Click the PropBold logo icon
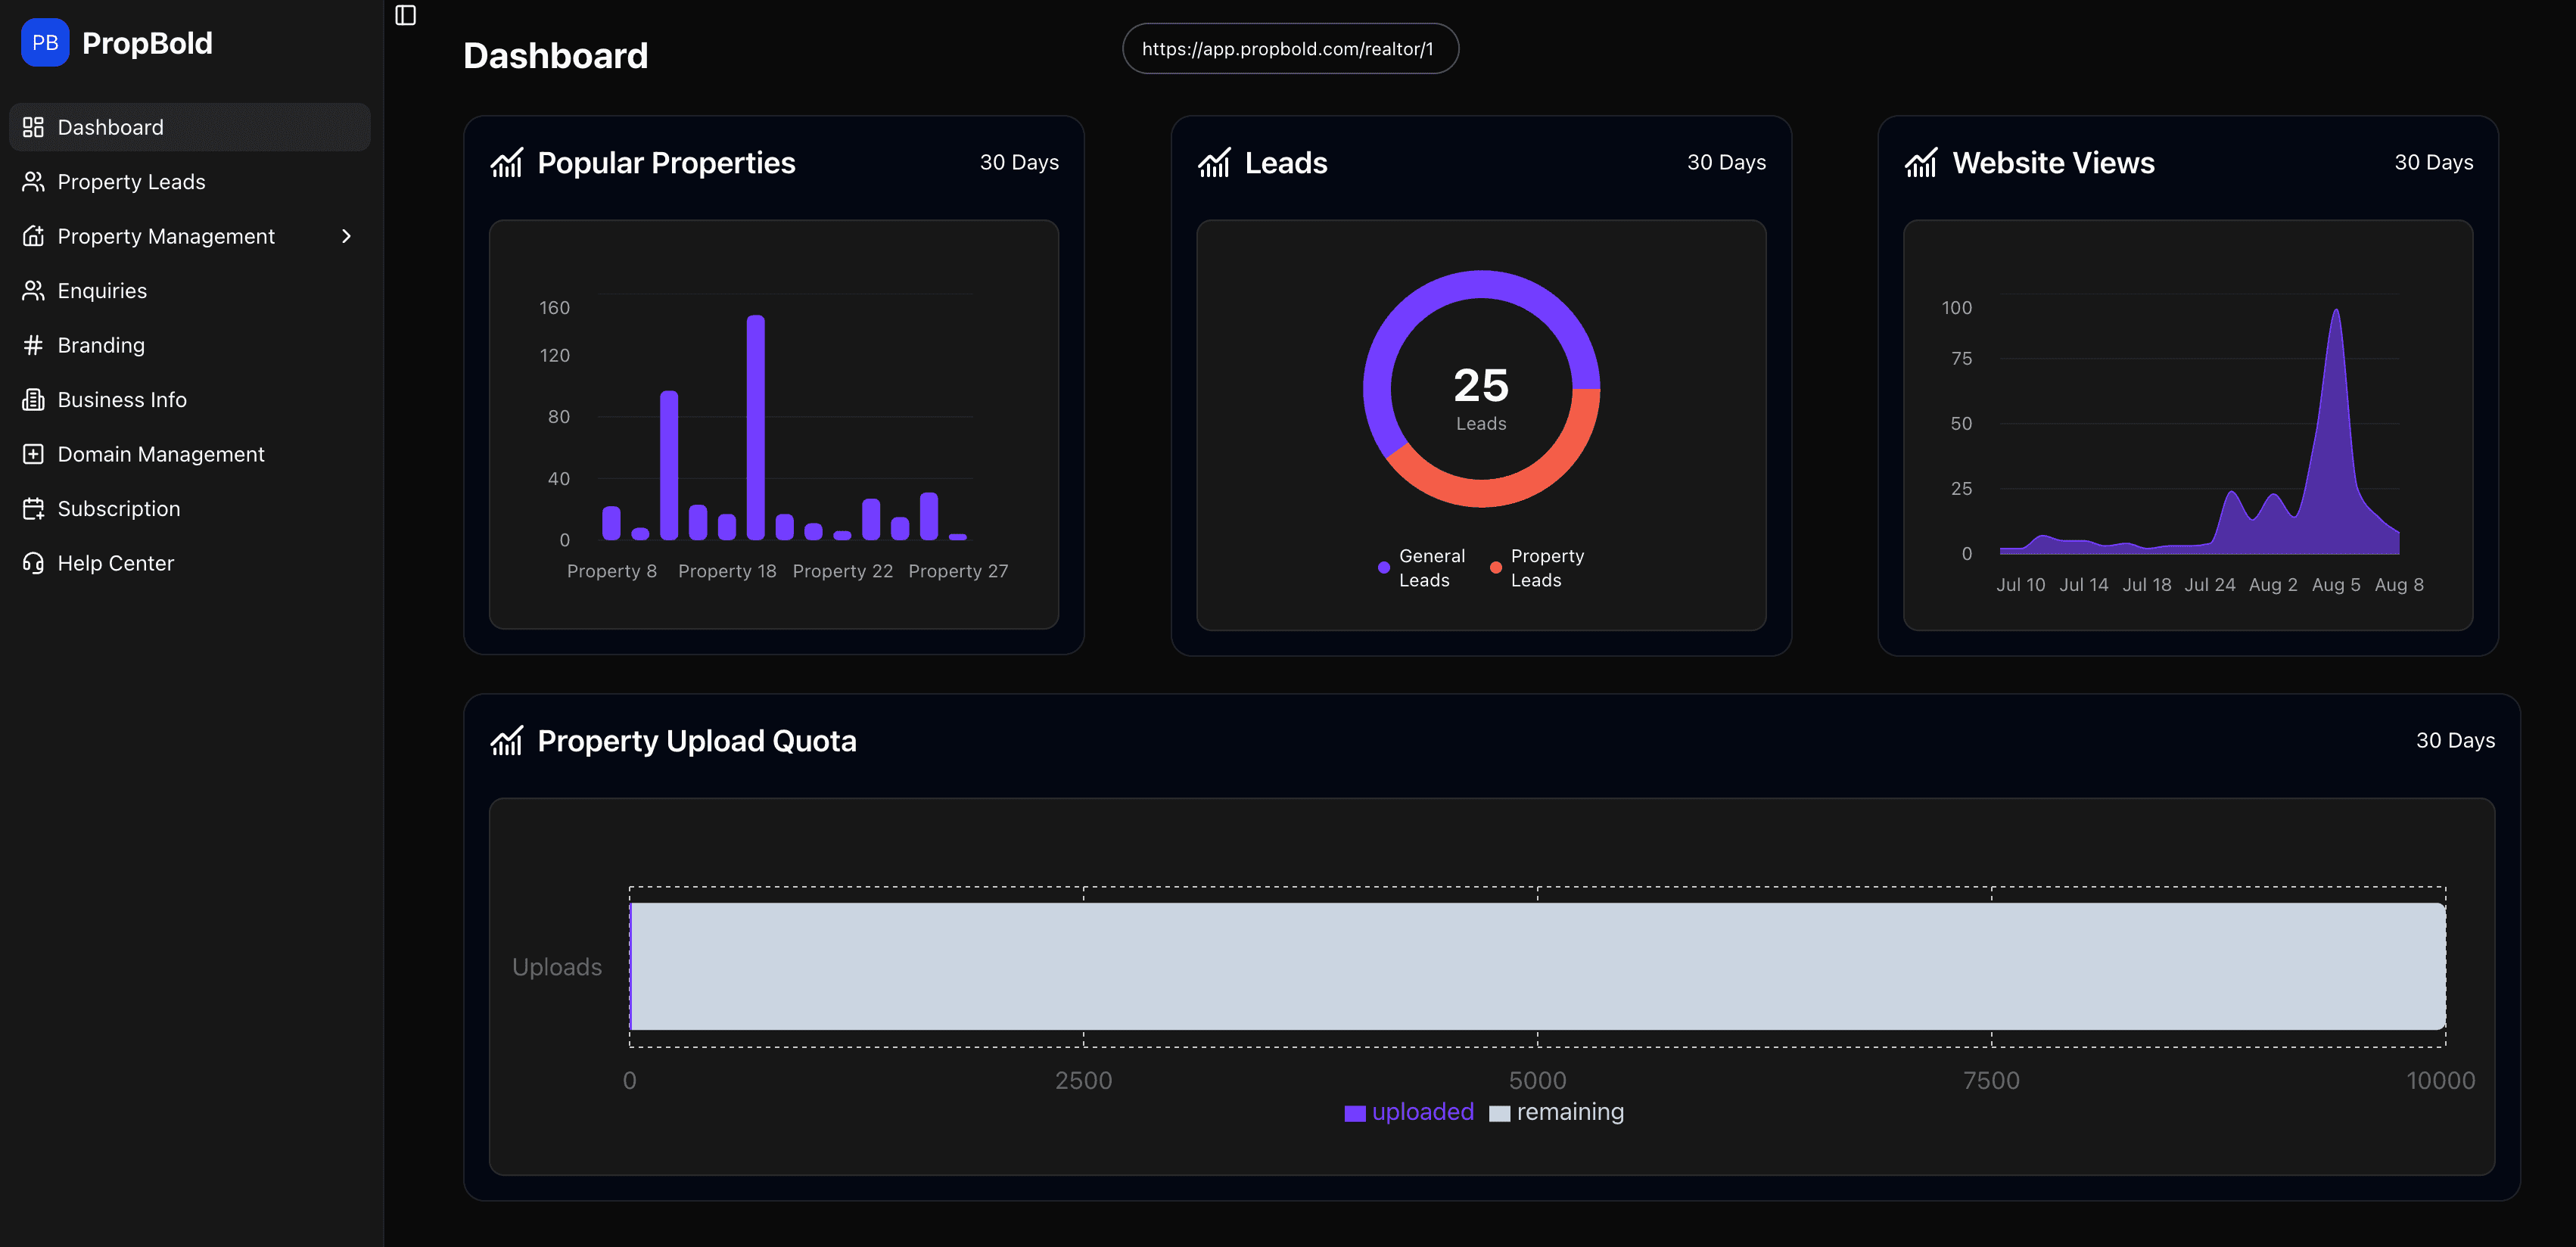 (x=44, y=42)
